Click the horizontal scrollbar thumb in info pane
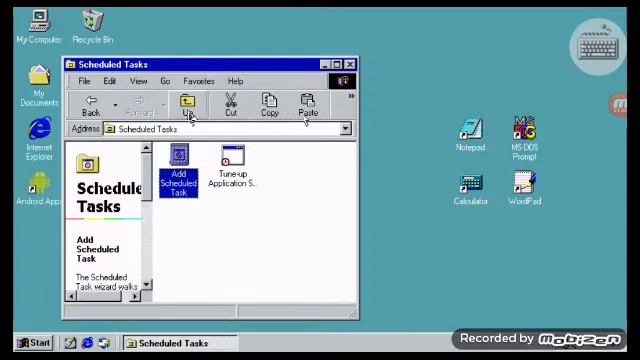The height and width of the screenshot is (360, 640). (99, 296)
